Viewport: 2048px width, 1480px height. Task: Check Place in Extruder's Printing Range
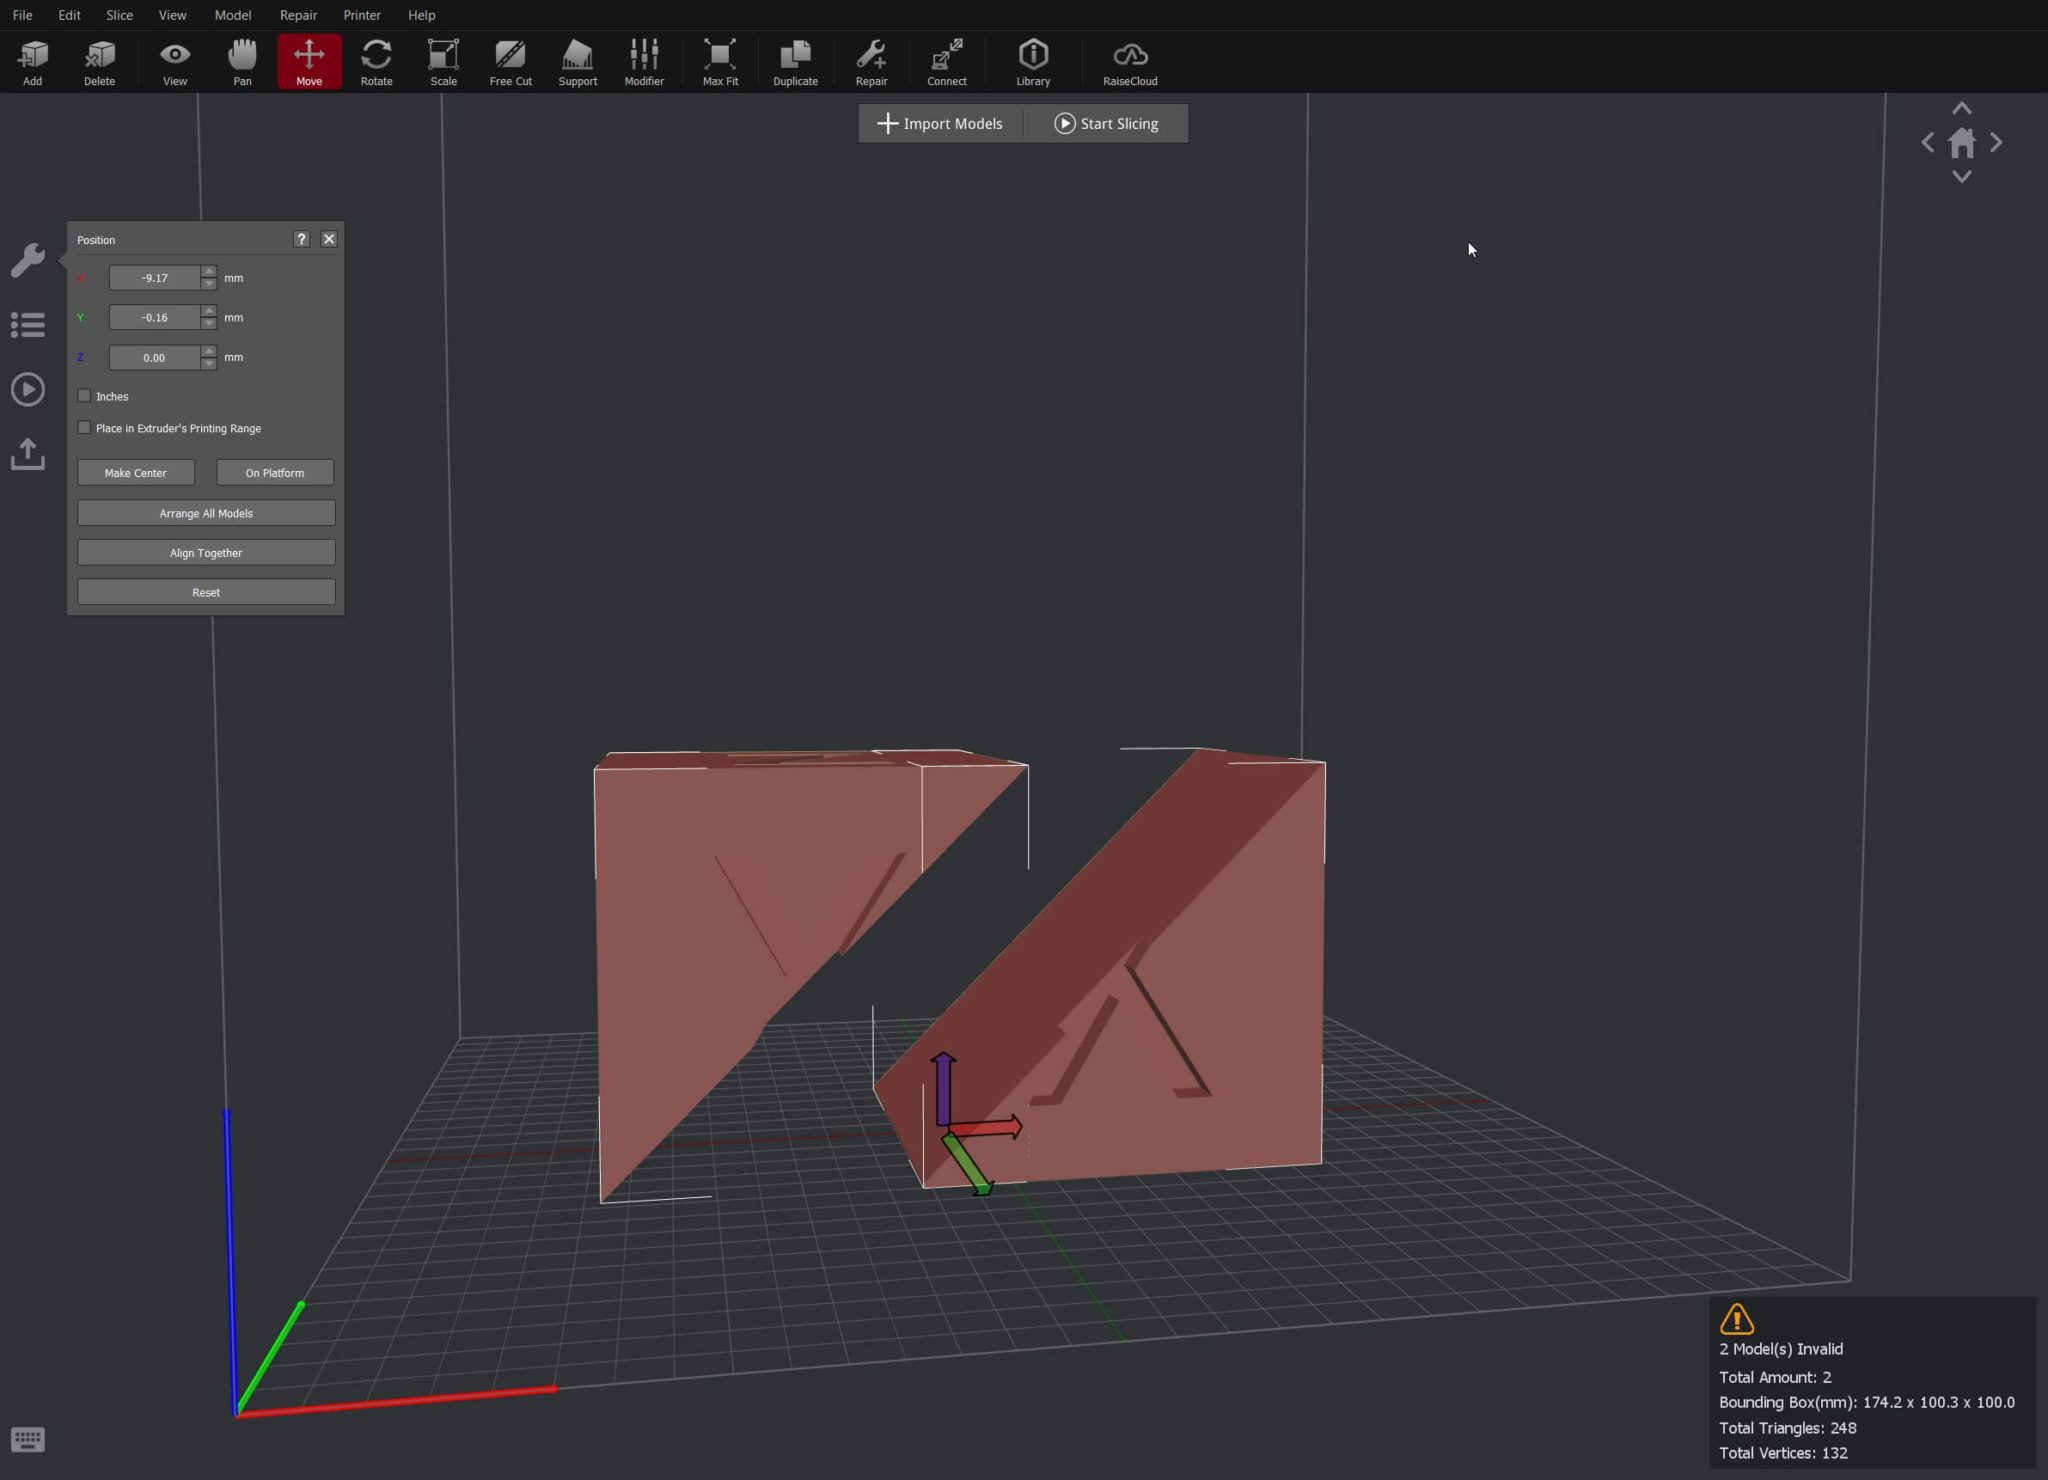coord(85,427)
